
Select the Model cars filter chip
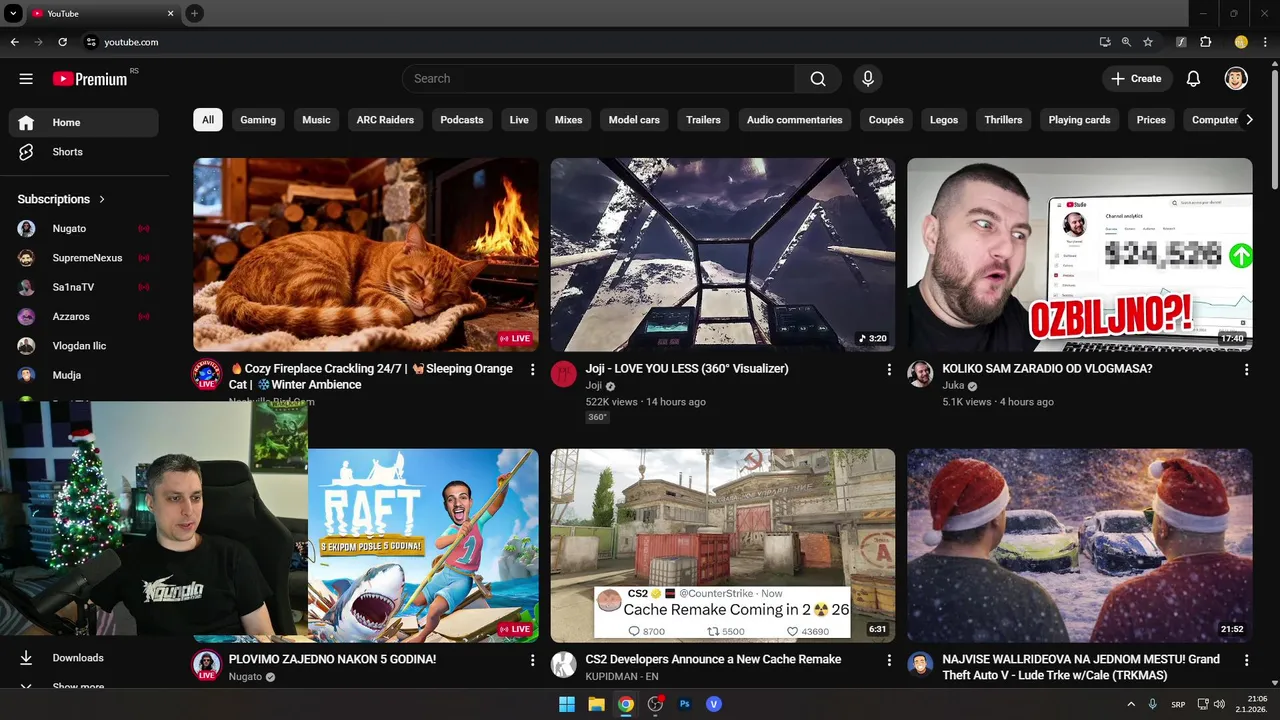634,120
